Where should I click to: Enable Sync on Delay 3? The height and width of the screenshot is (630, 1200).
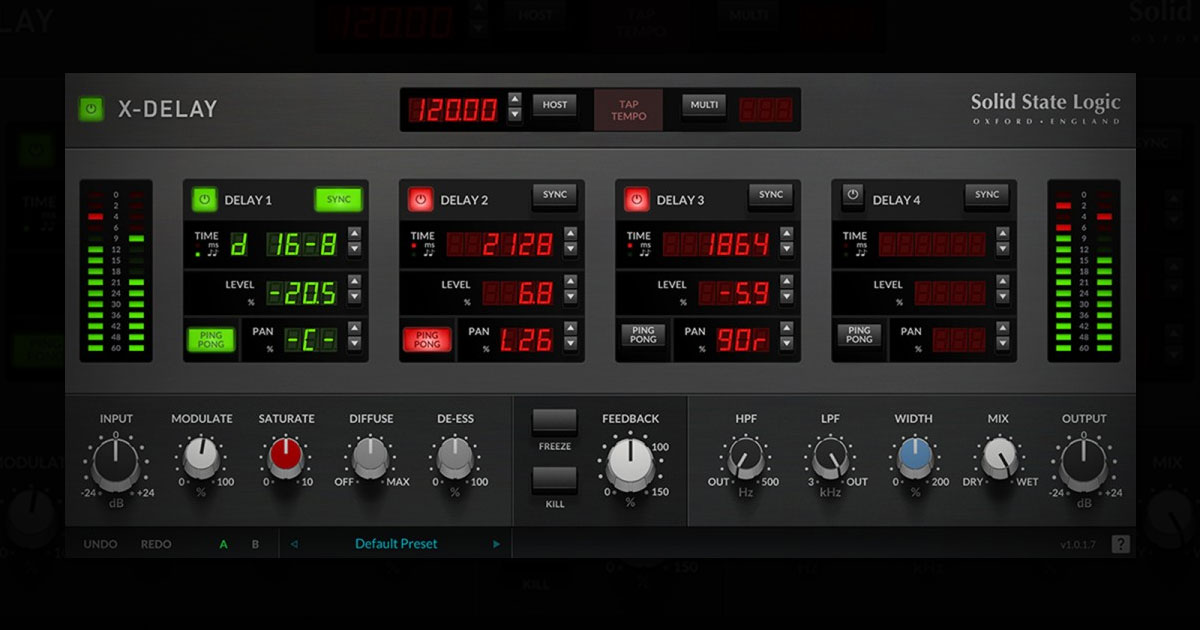[x=771, y=196]
